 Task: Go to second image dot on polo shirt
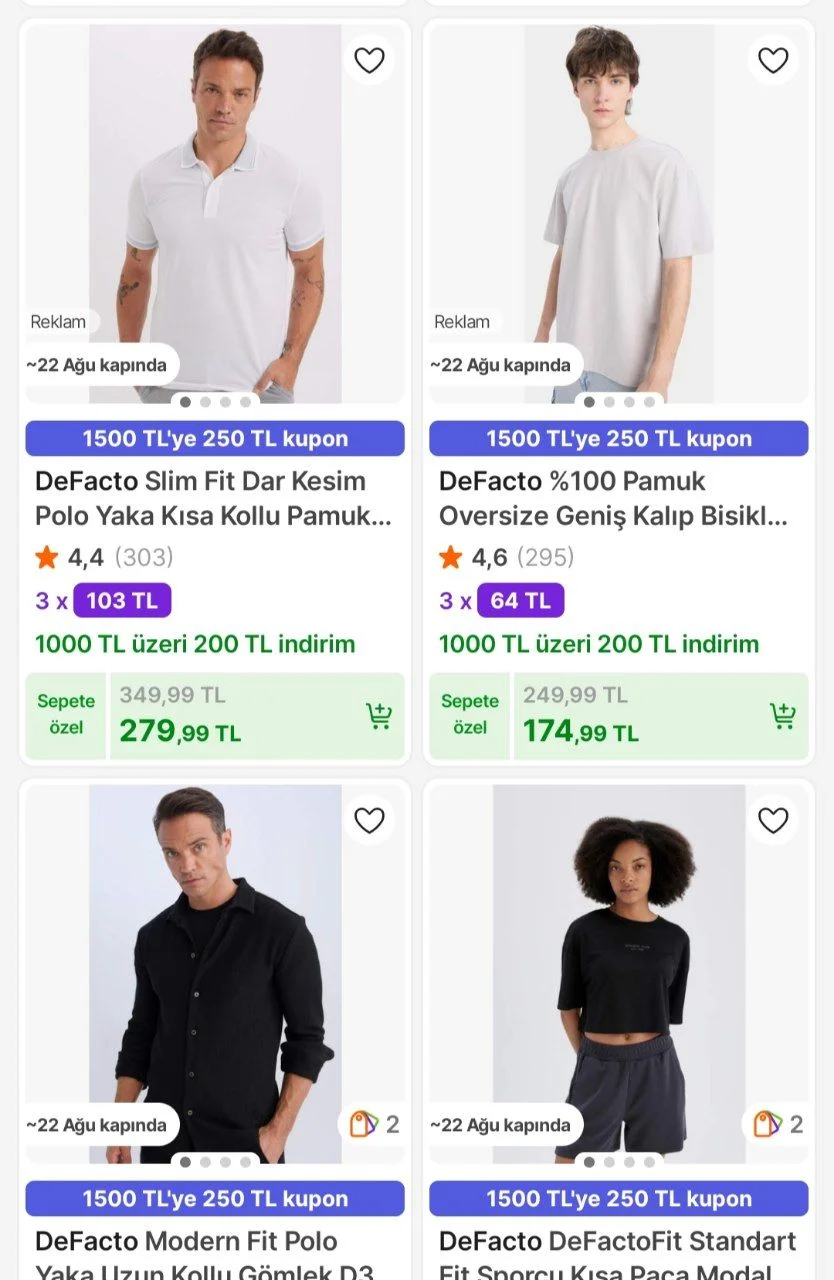pos(205,402)
